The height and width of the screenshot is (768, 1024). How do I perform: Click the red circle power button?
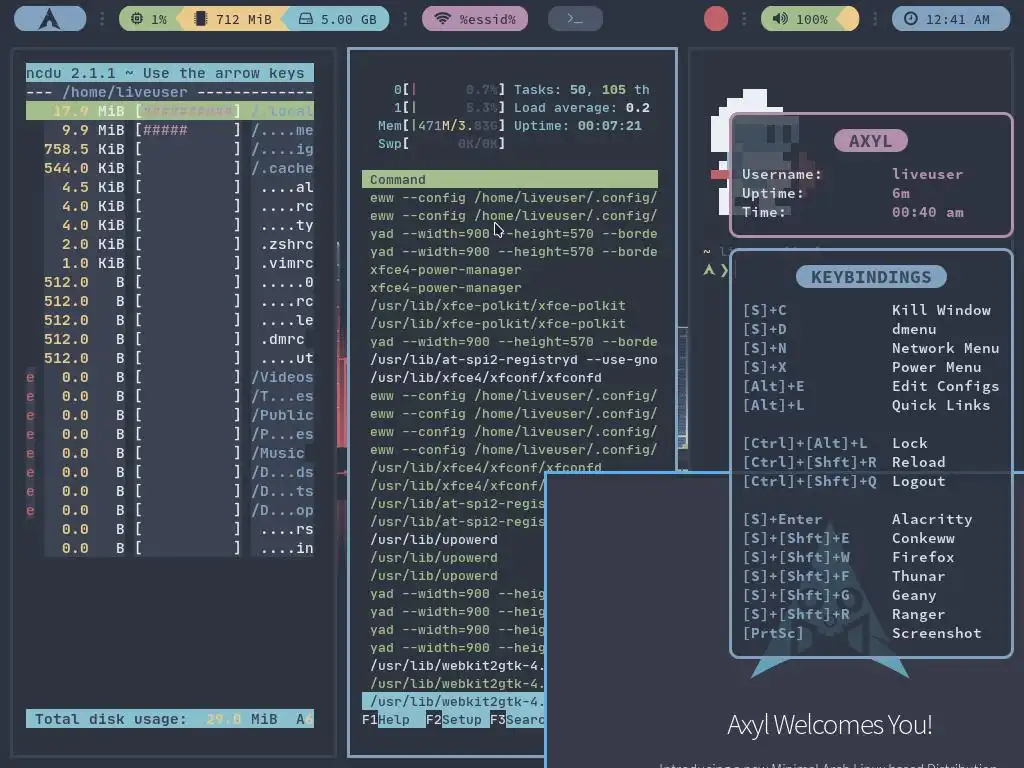pyautogui.click(x=716, y=19)
